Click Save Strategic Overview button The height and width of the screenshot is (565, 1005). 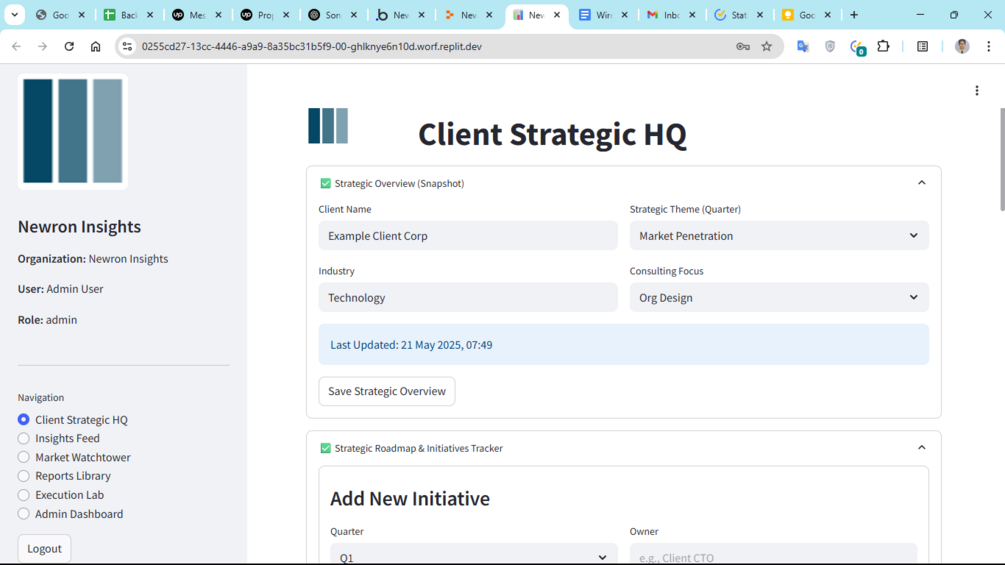pyautogui.click(x=386, y=391)
